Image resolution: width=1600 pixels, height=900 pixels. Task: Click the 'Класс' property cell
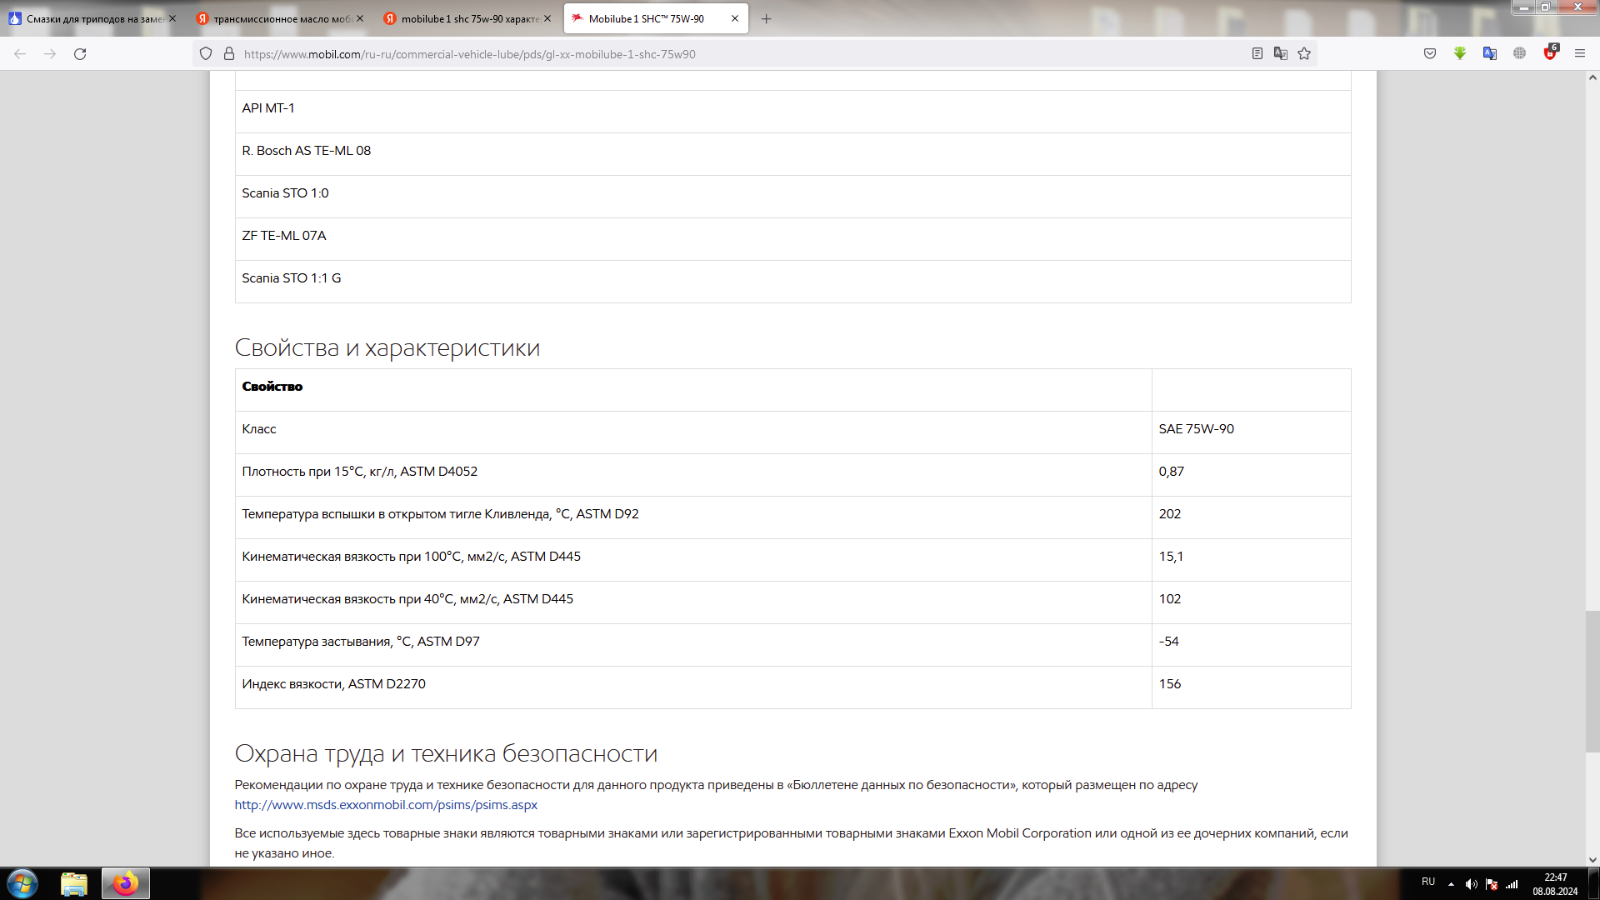click(694, 433)
